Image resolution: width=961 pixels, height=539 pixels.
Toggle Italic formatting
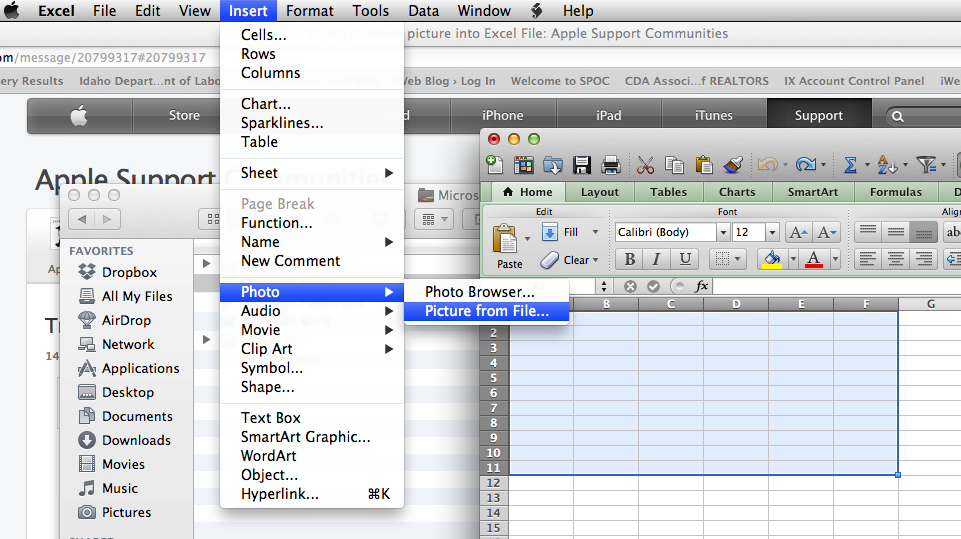(x=656, y=259)
